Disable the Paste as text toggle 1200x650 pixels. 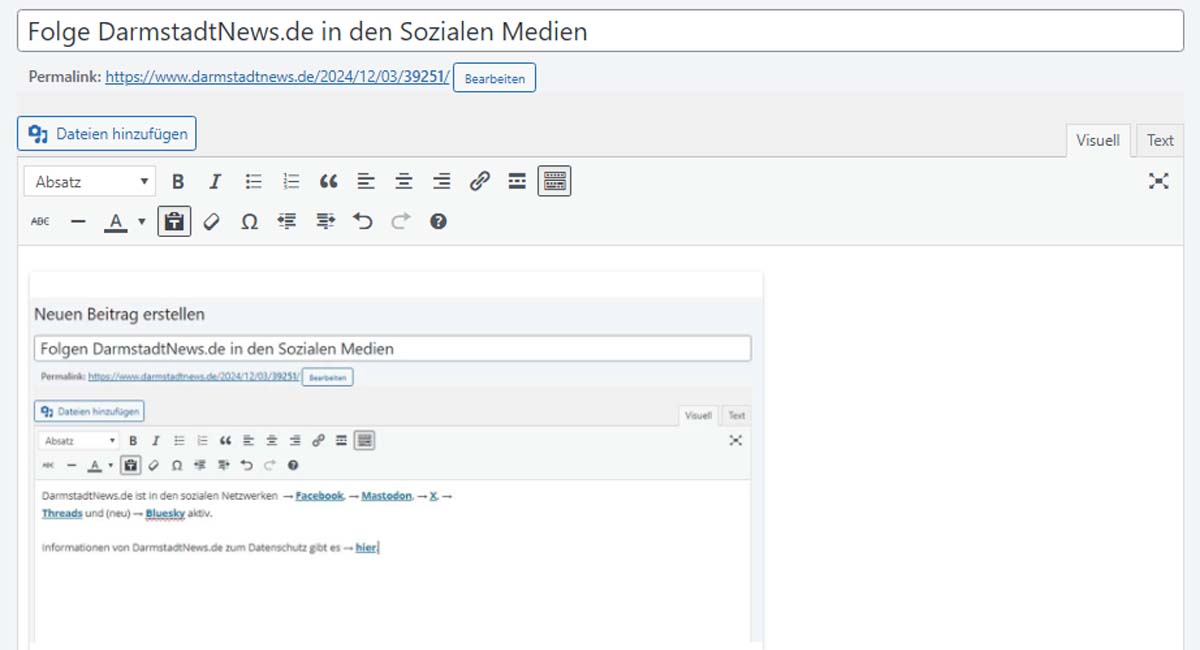point(174,222)
